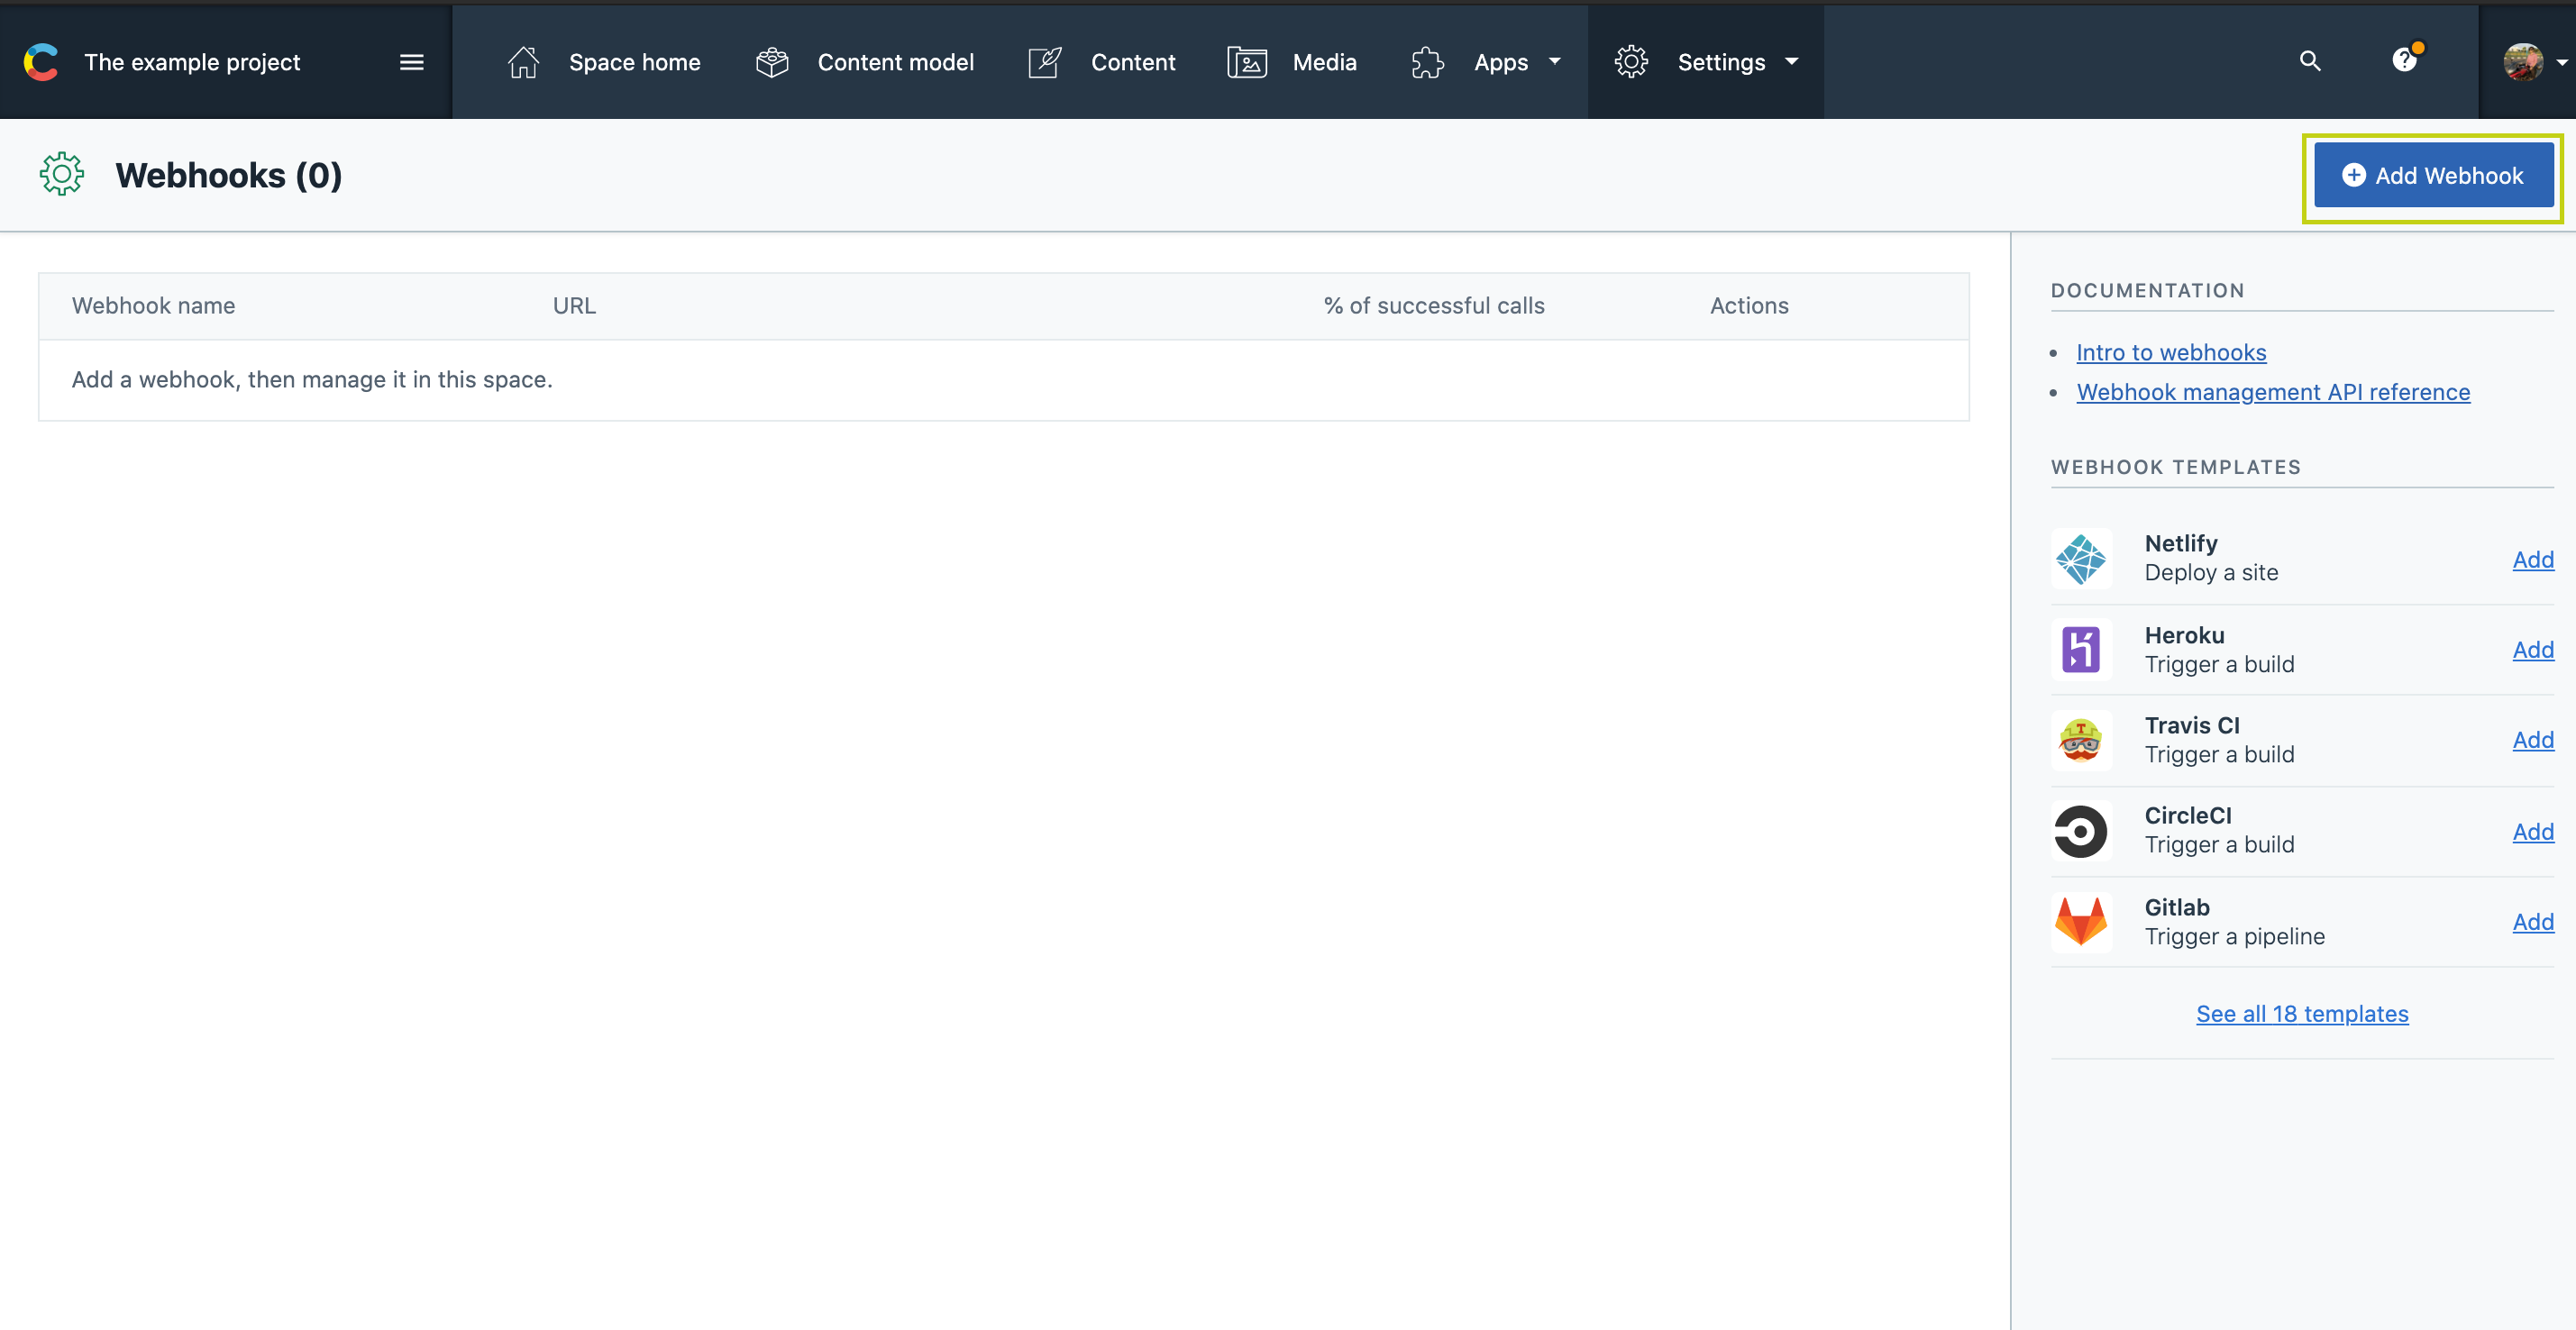
Task: Open the hamburger space menu
Action: click(x=411, y=62)
